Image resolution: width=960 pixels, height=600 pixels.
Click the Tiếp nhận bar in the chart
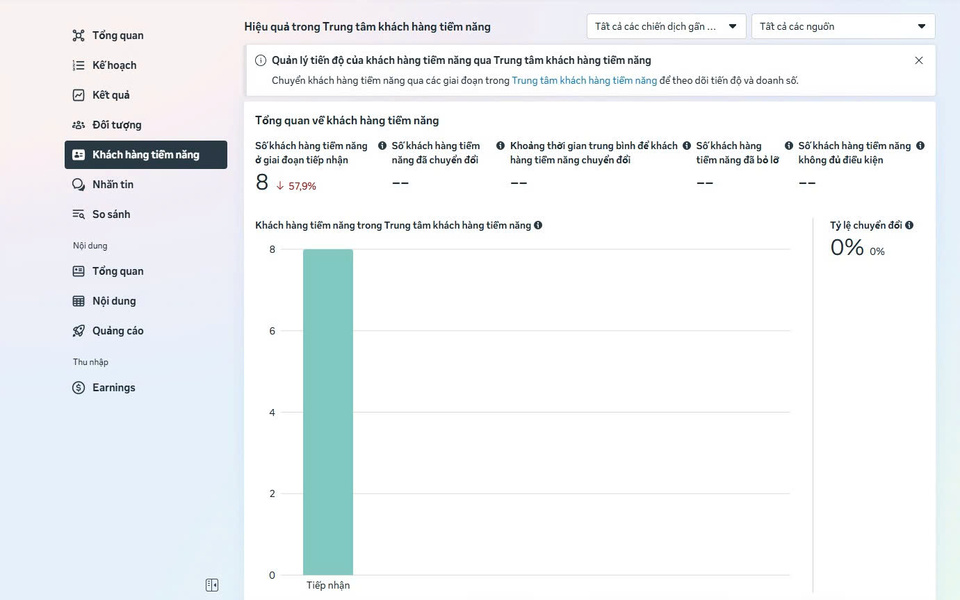(x=328, y=412)
